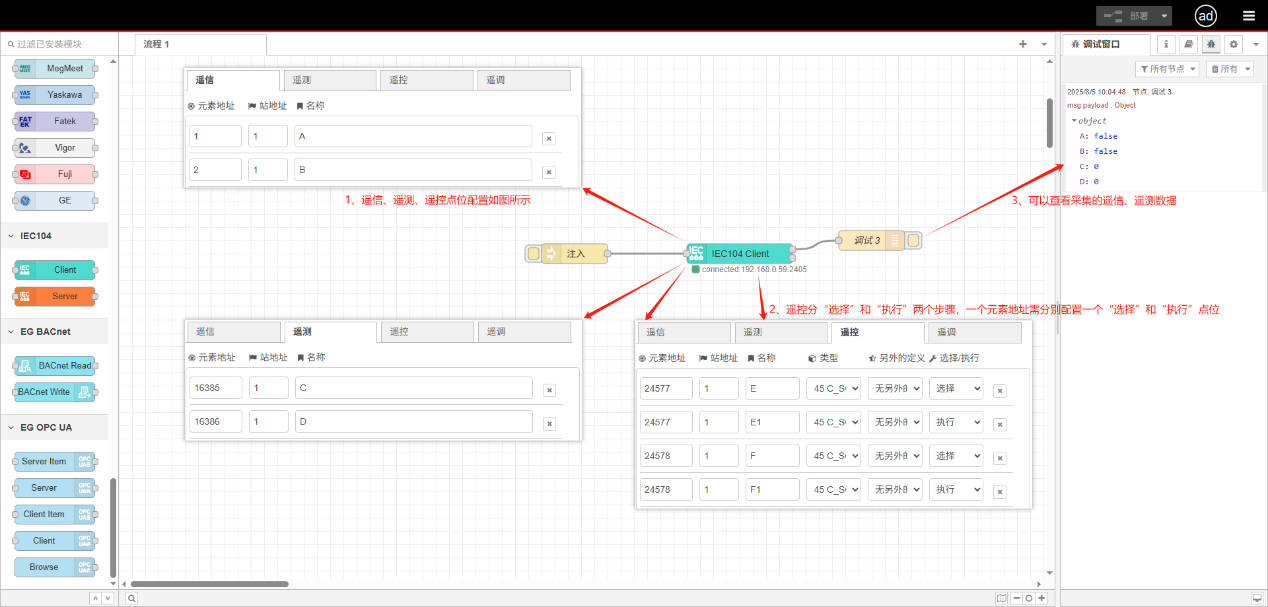Image resolution: width=1268 pixels, height=607 pixels.
Task: Toggle the navigator map icon in footer
Action: coord(1002,598)
